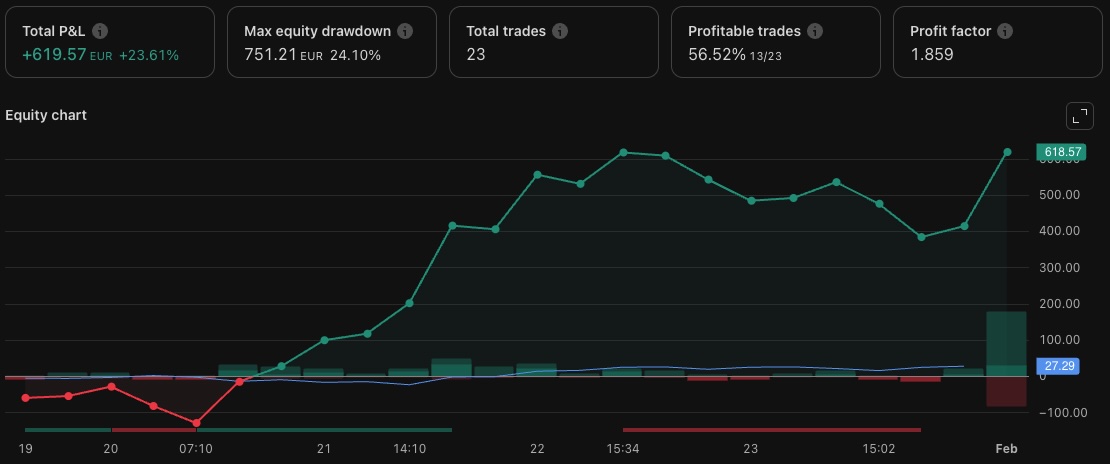The width and height of the screenshot is (1110, 464).
Task: Click the Total trades count 23
Action: (x=476, y=54)
